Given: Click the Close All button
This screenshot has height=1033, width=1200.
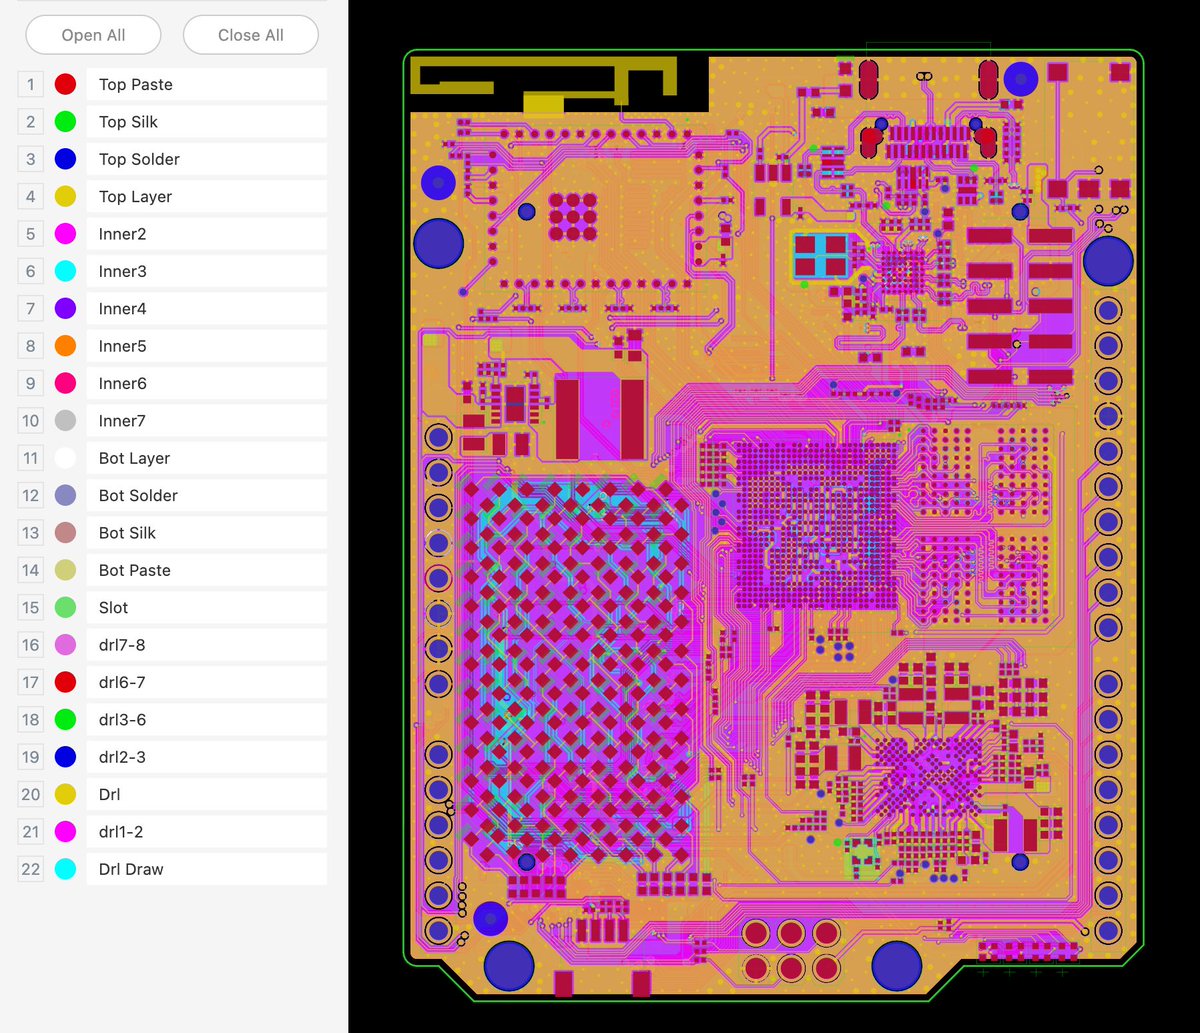Looking at the screenshot, I should pos(251,35).
